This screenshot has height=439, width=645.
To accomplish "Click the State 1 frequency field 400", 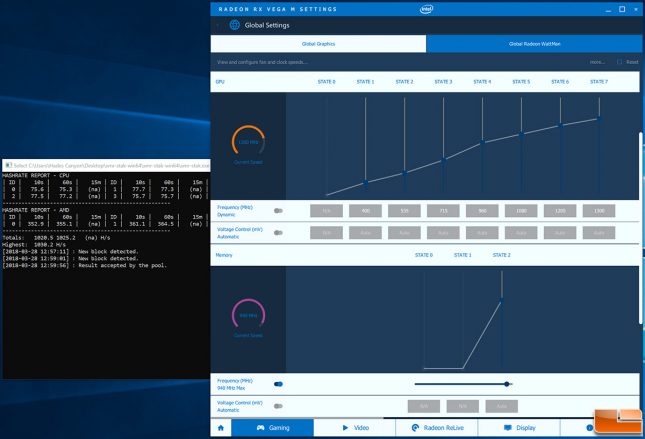I will click(x=365, y=211).
